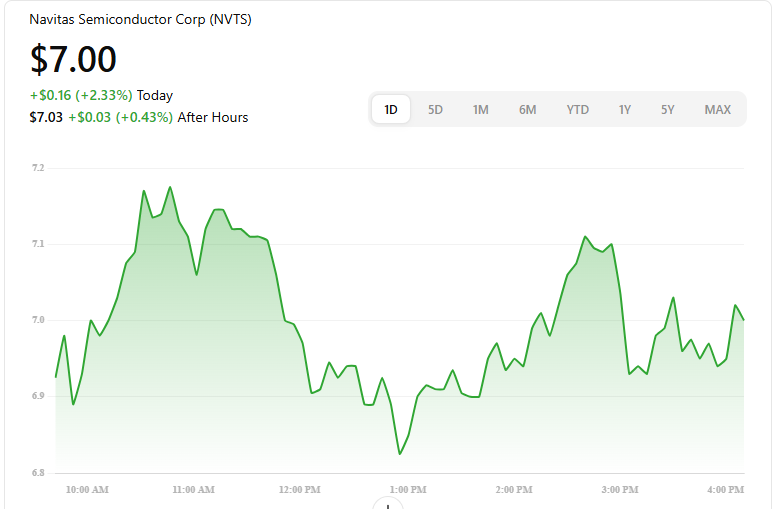Click the 2:00 PM axis label
Viewport: 782px width, 509px height.
coord(514,490)
